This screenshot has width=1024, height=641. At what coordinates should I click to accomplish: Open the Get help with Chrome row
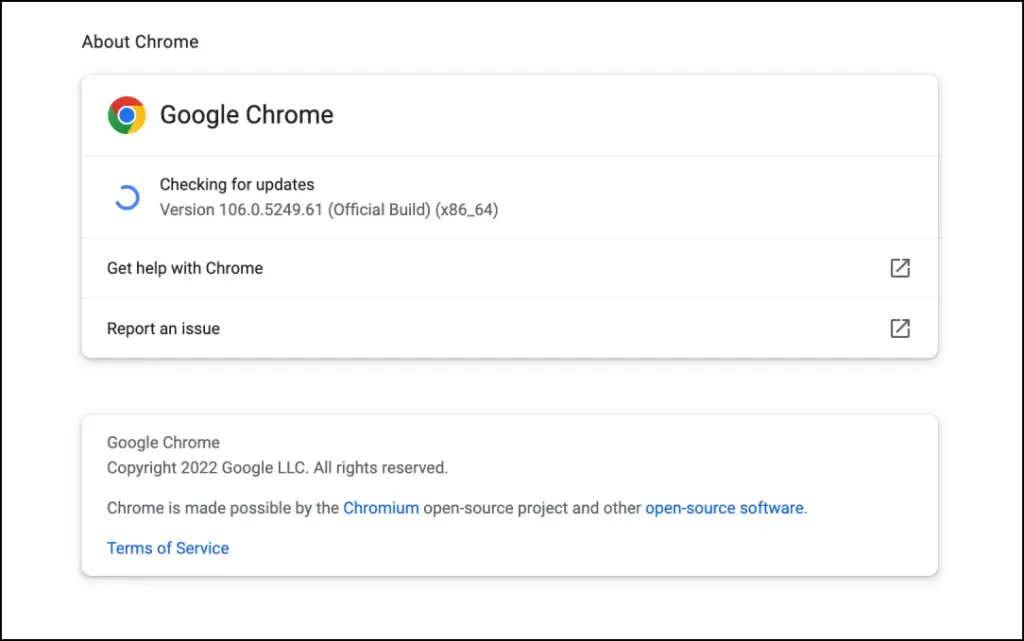point(509,268)
